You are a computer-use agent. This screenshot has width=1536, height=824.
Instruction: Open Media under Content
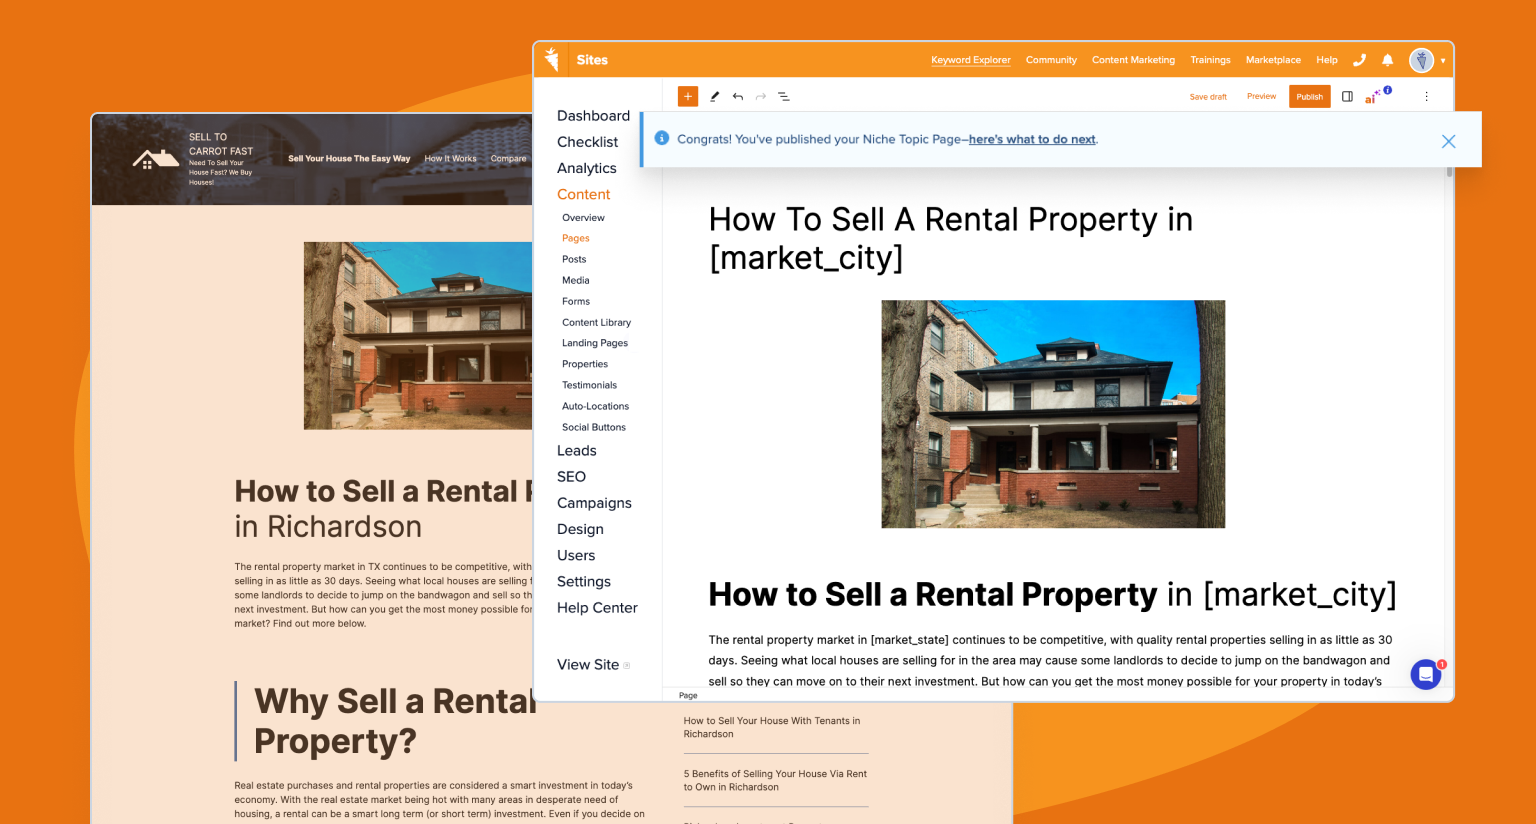pos(575,280)
